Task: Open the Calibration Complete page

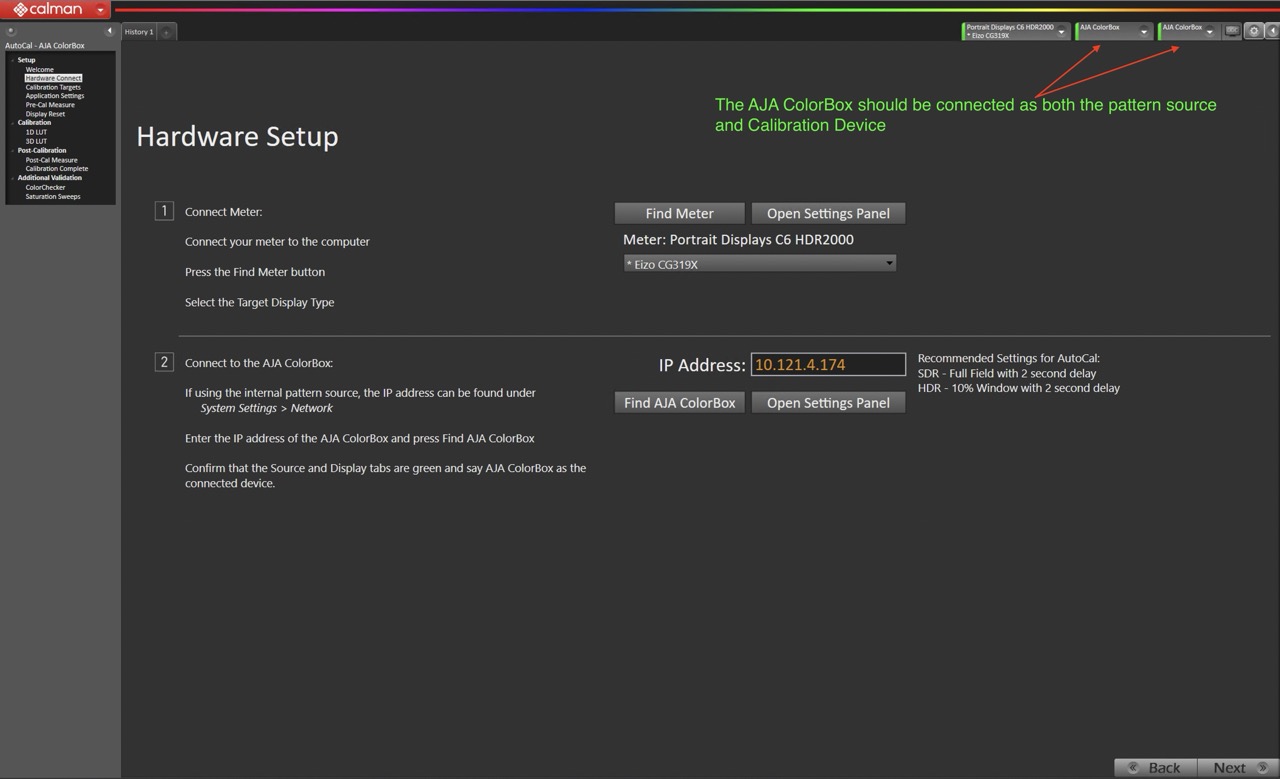Action: (x=57, y=169)
